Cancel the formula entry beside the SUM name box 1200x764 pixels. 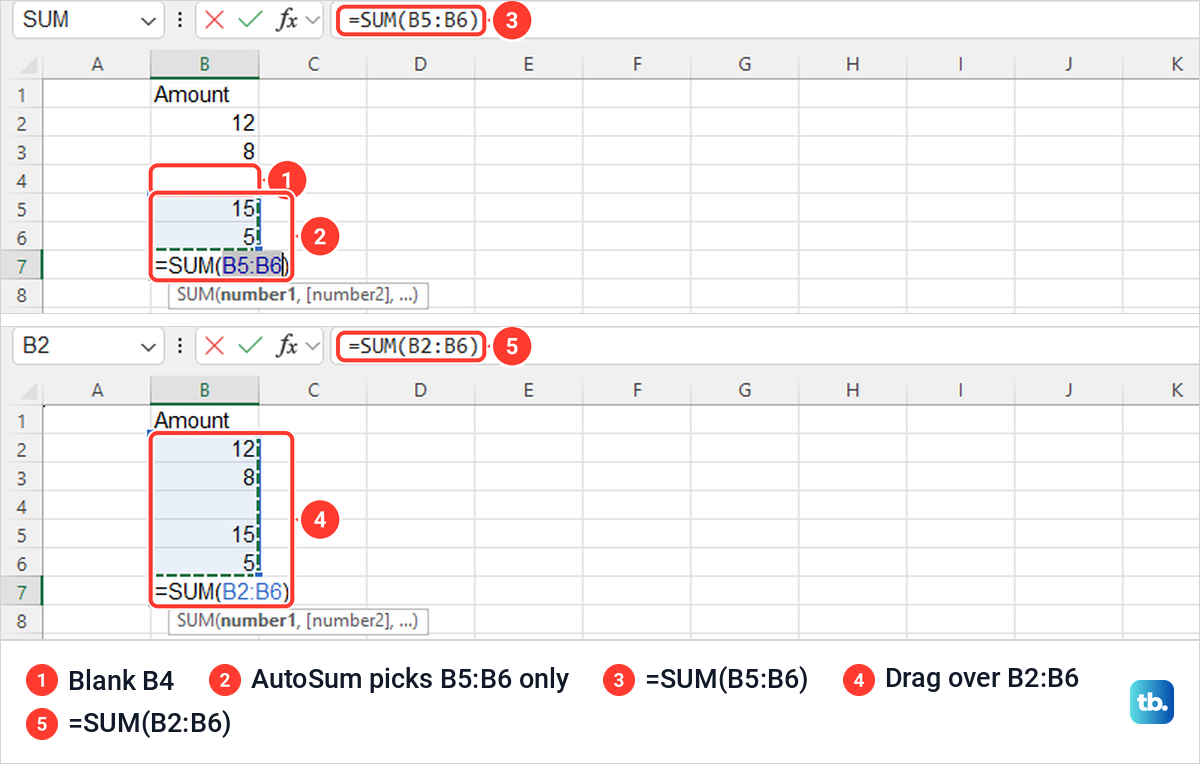coord(214,20)
